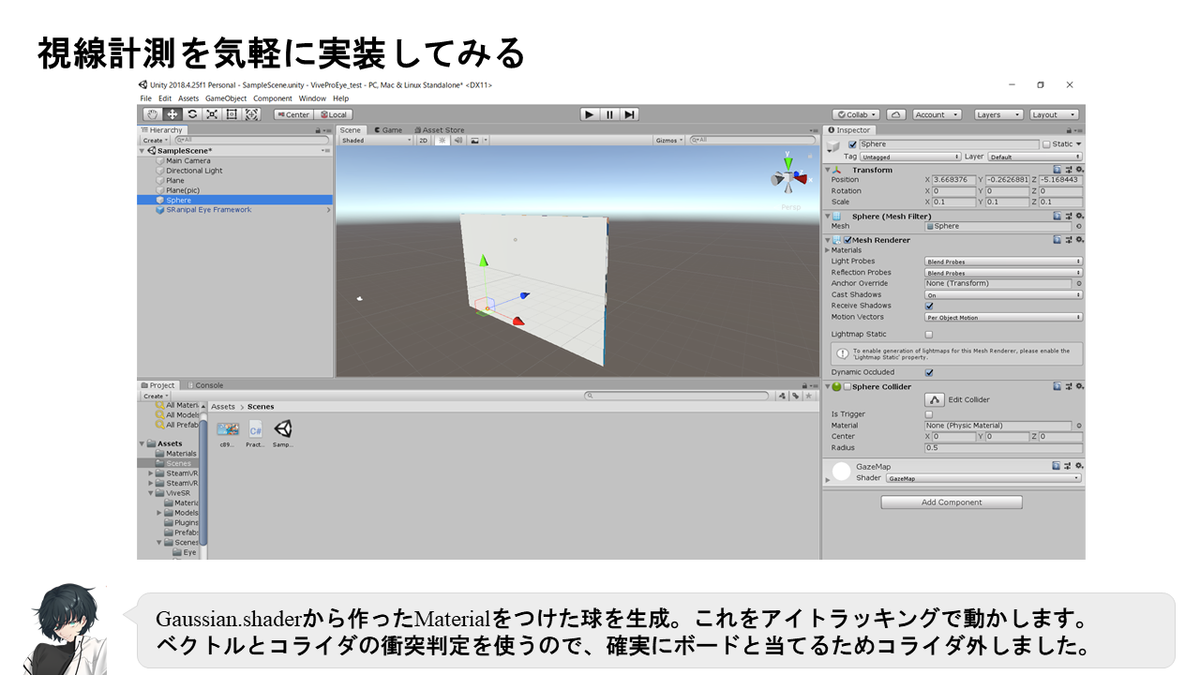Select the combined Transform tool
Viewport: 1200px width, 675px height.
coord(252,114)
